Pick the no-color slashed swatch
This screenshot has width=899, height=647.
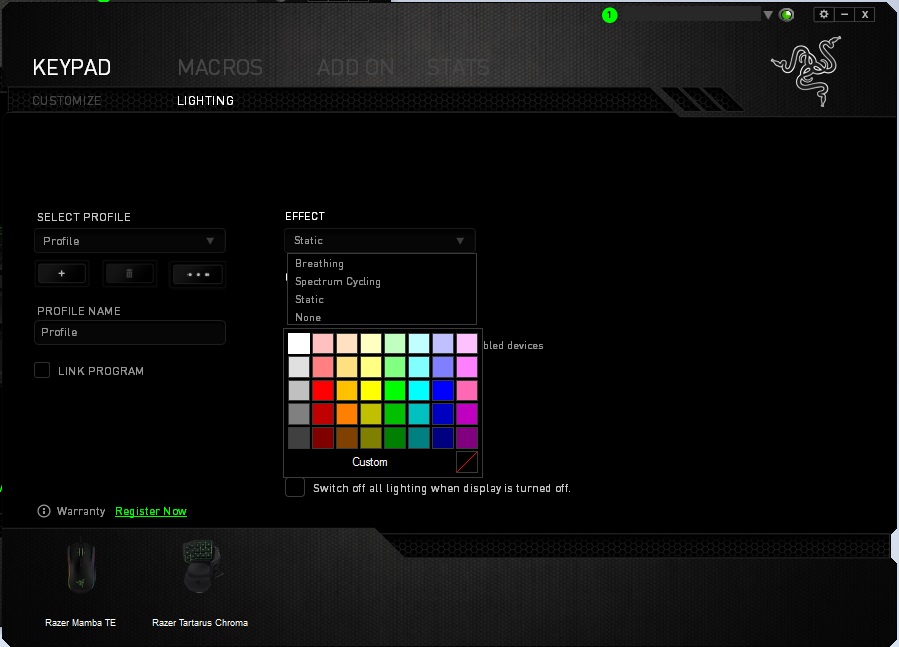pos(467,462)
